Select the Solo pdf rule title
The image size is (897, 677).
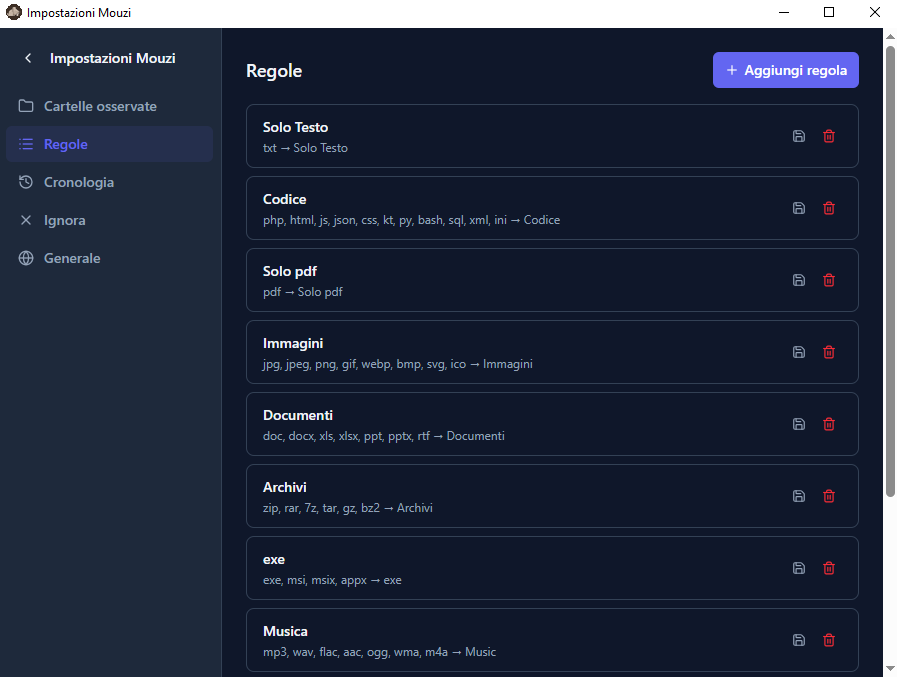pos(289,271)
